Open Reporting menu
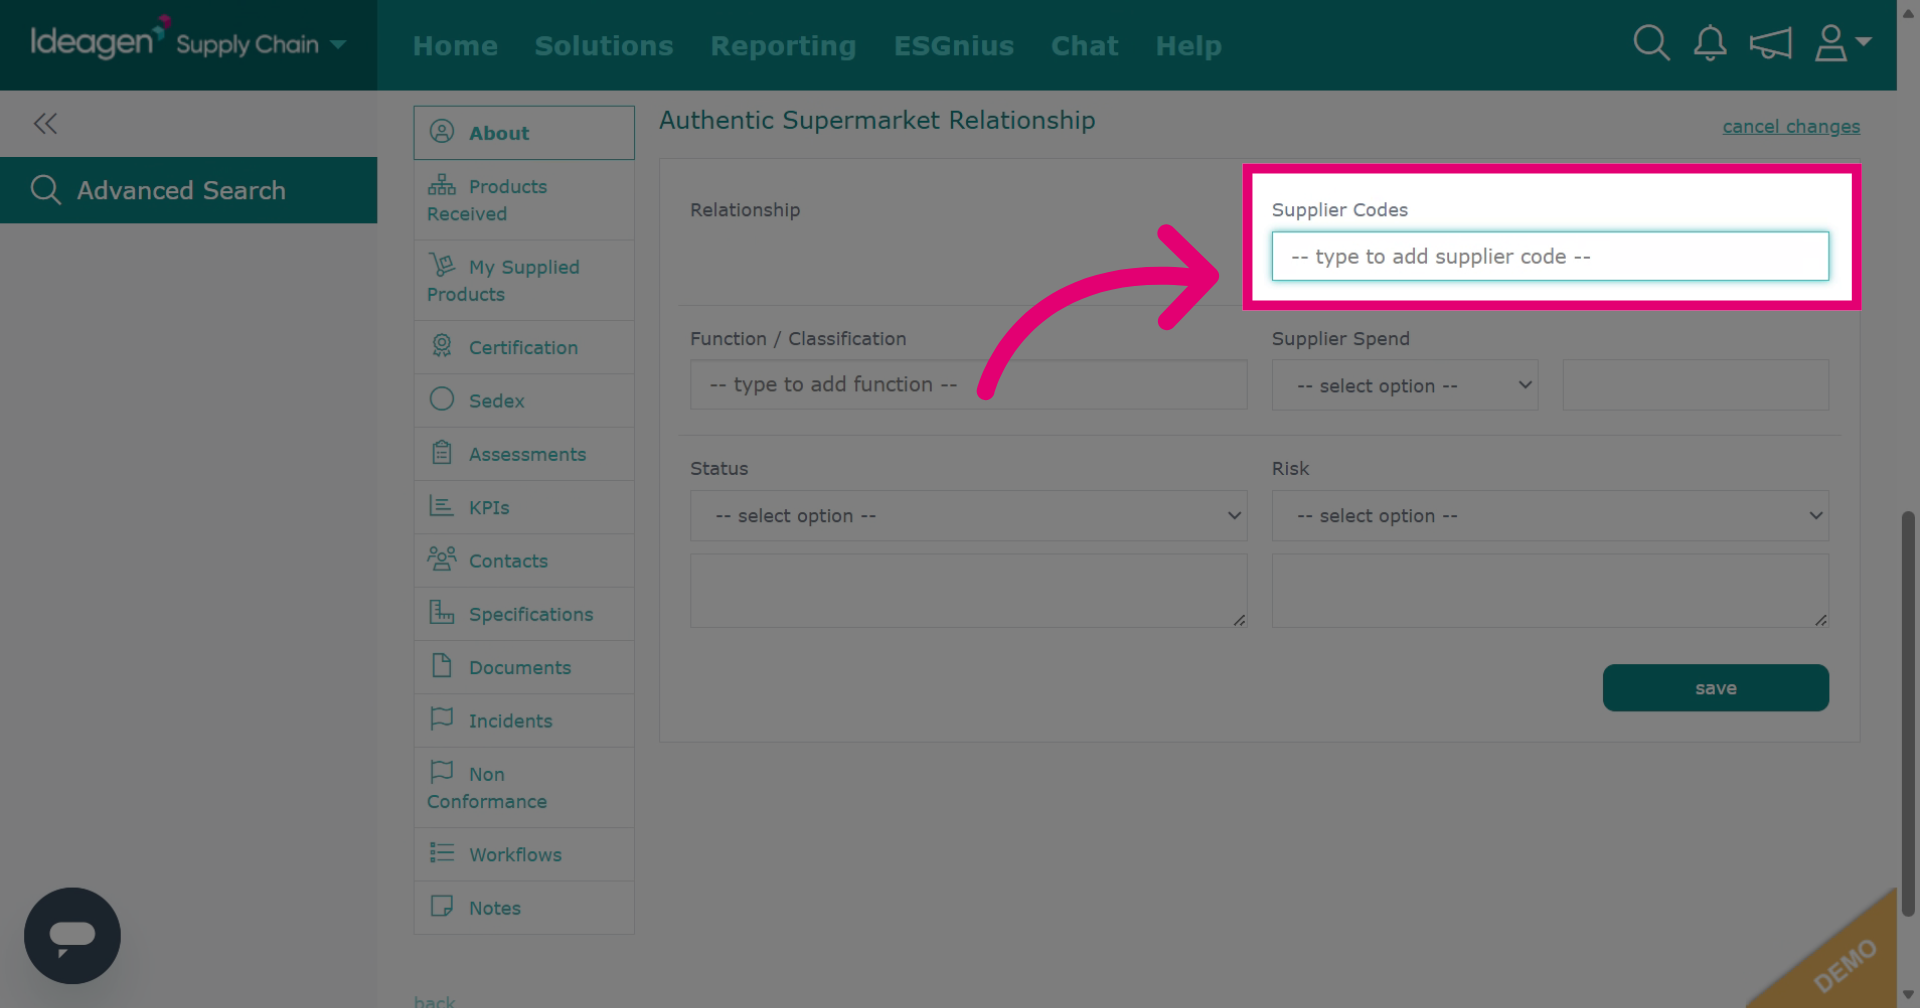The width and height of the screenshot is (1920, 1008). [783, 46]
